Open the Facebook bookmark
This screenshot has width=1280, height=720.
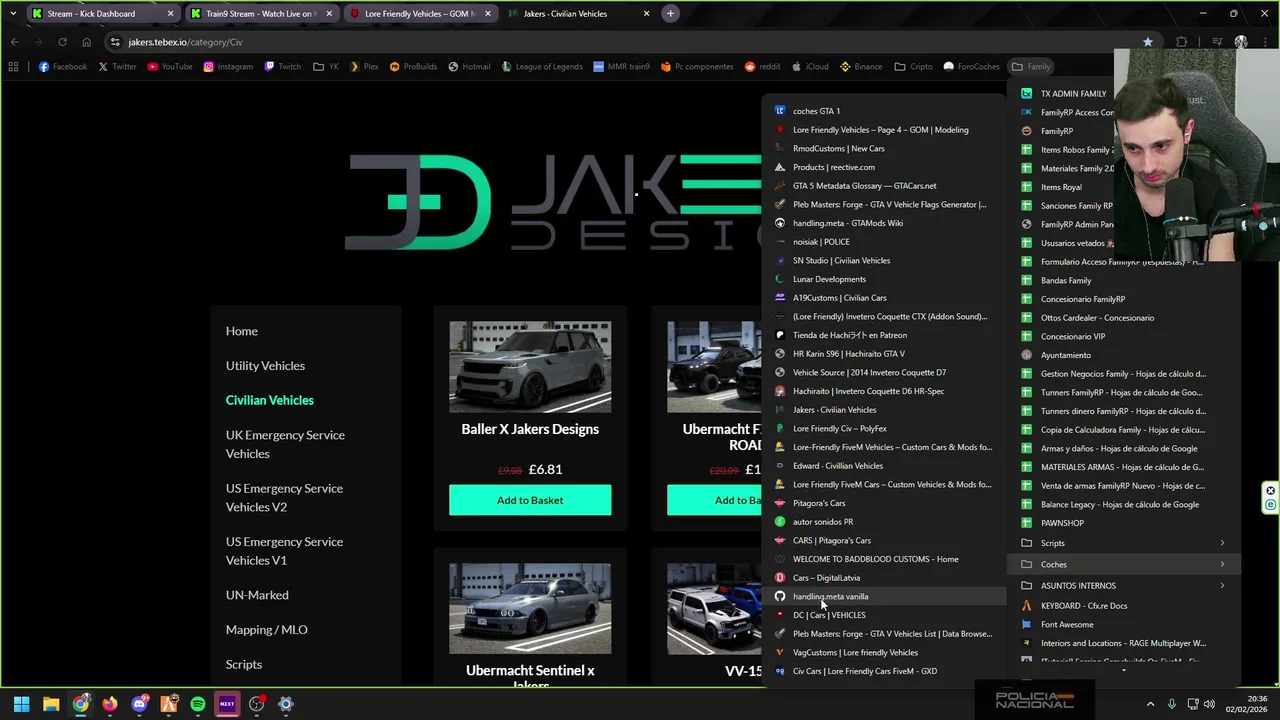62,67
